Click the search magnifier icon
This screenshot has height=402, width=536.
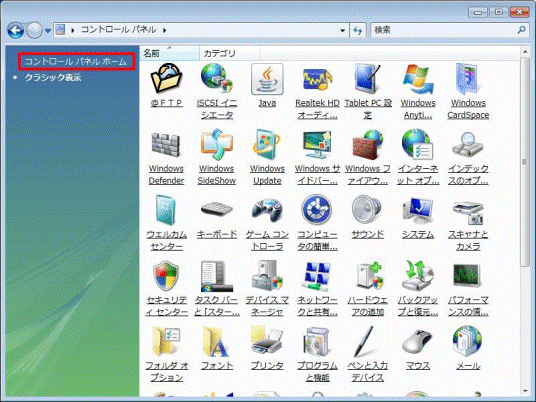pyautogui.click(x=521, y=30)
